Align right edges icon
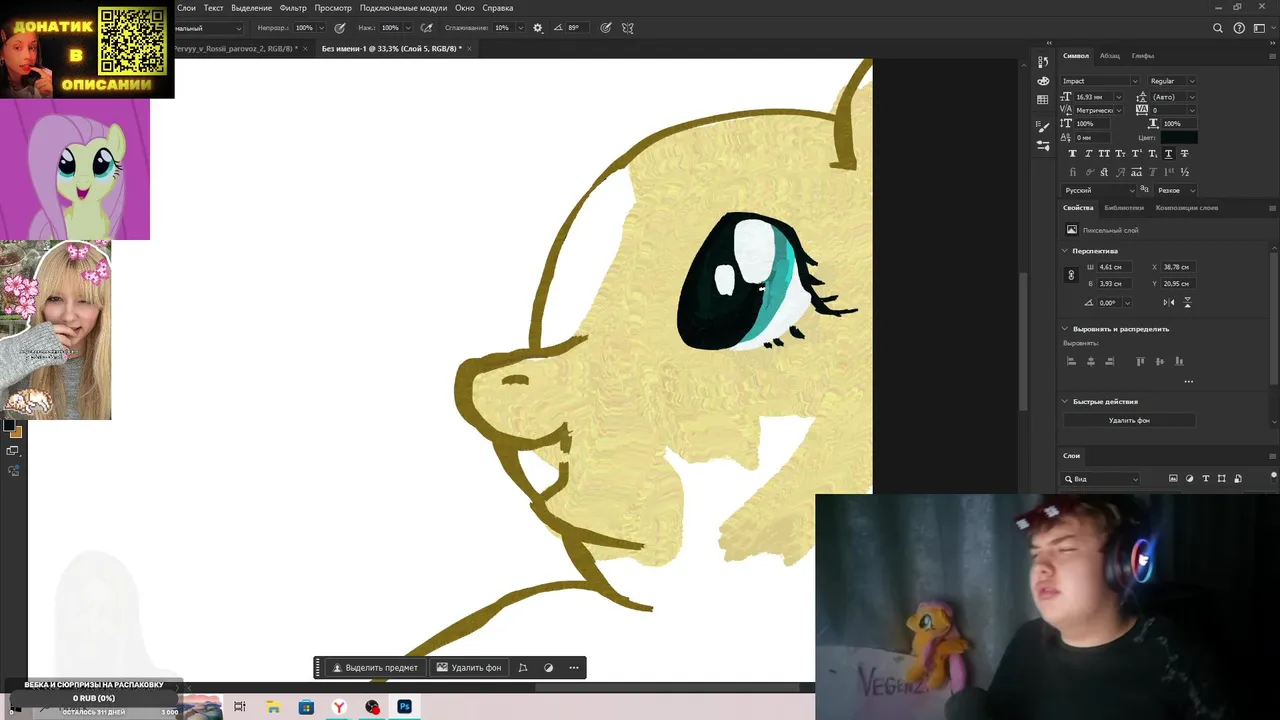 (1110, 361)
